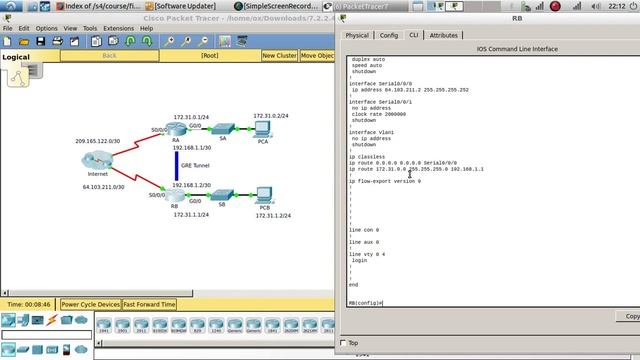640x360 pixels.
Task: Click the Internet cloud router device
Action: 97,160
